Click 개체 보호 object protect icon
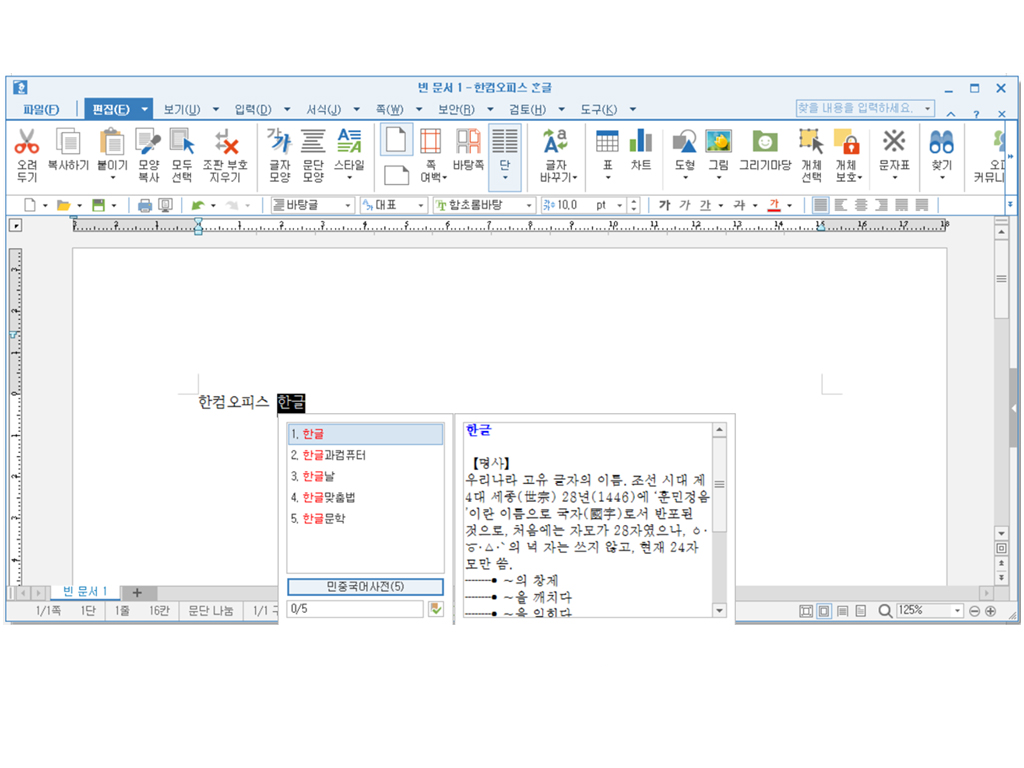This screenshot has width=1024, height=768. pyautogui.click(x=847, y=141)
